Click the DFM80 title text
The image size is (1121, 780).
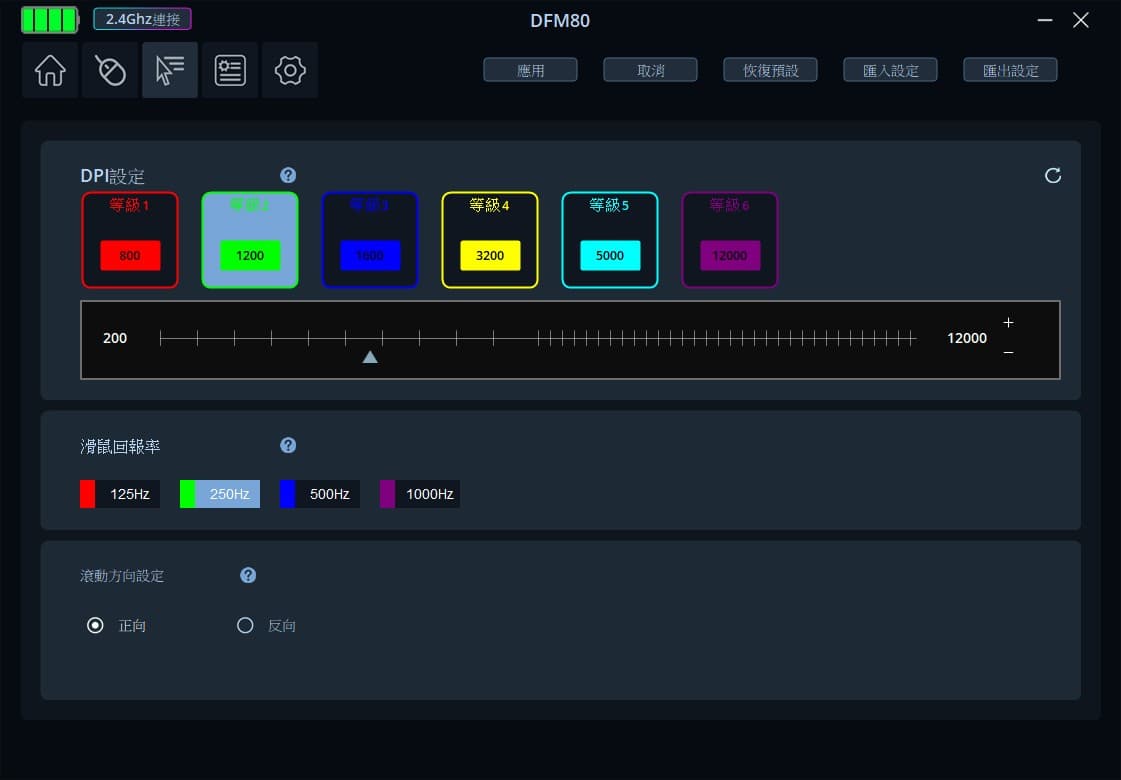coord(560,20)
